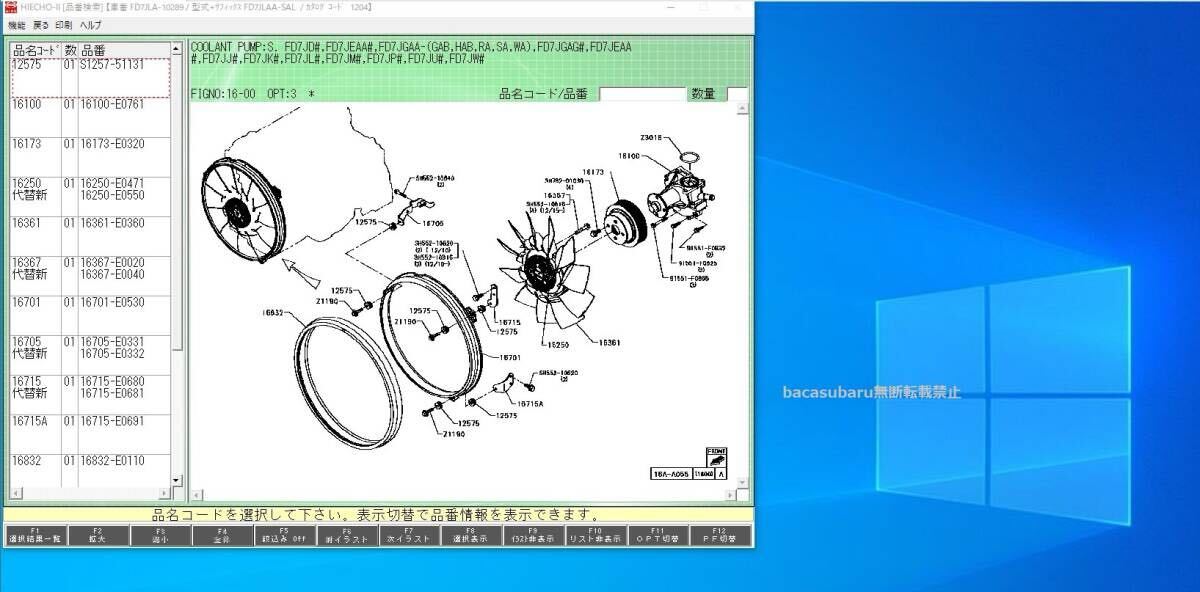
Task: Open the 戻る menu
Action: tap(41, 24)
